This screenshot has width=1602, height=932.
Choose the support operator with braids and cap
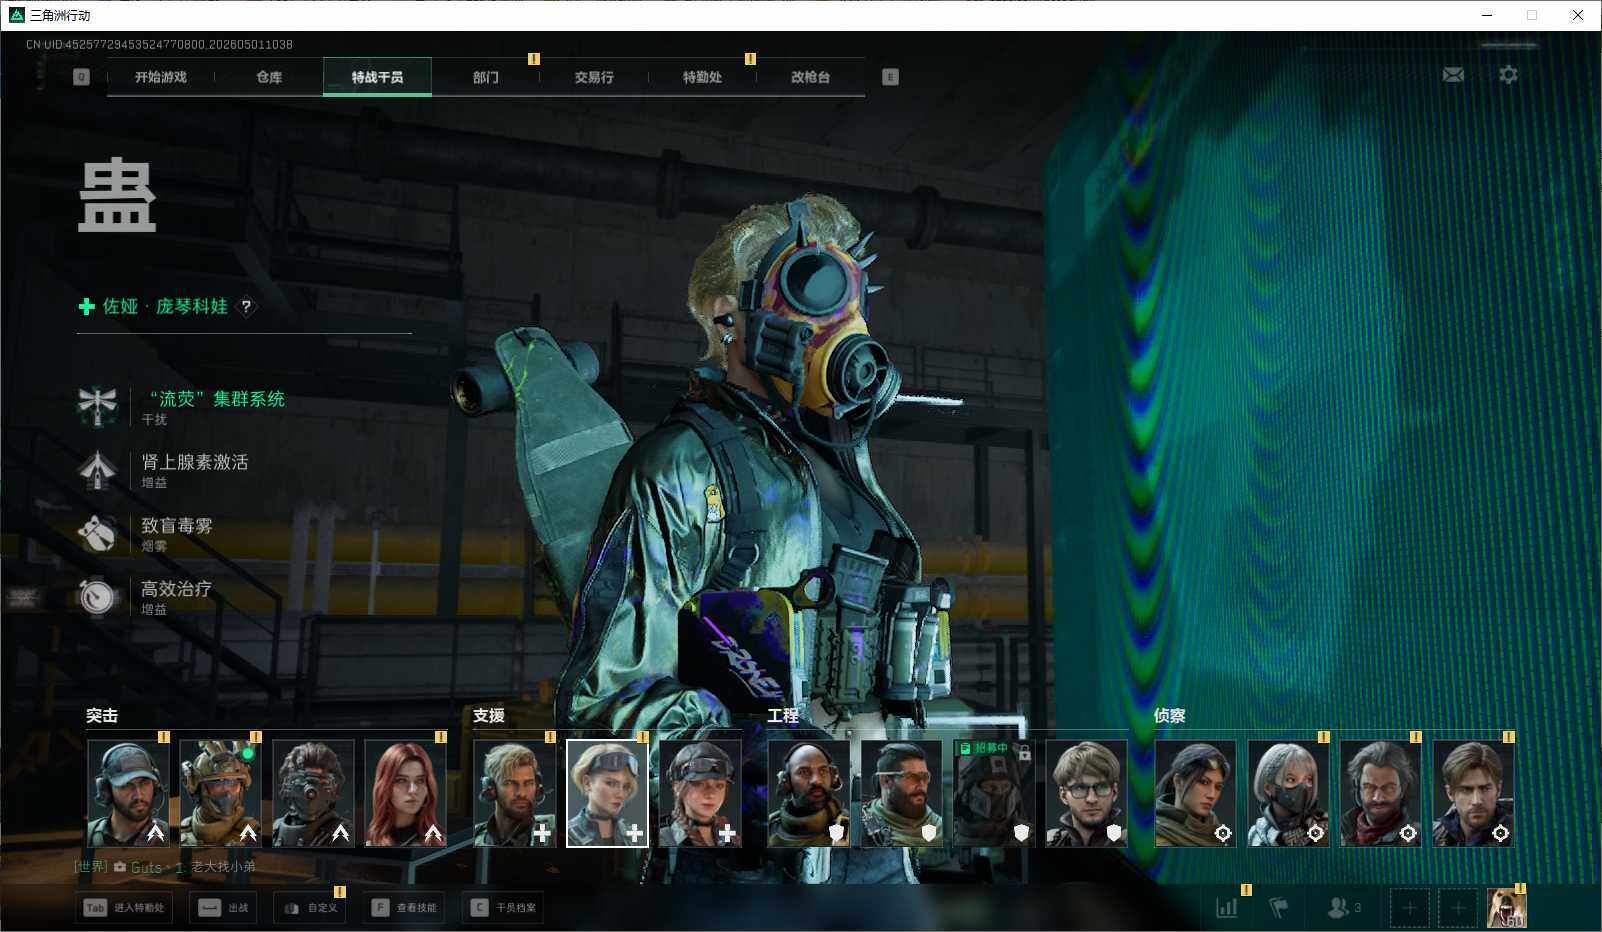click(x=700, y=793)
